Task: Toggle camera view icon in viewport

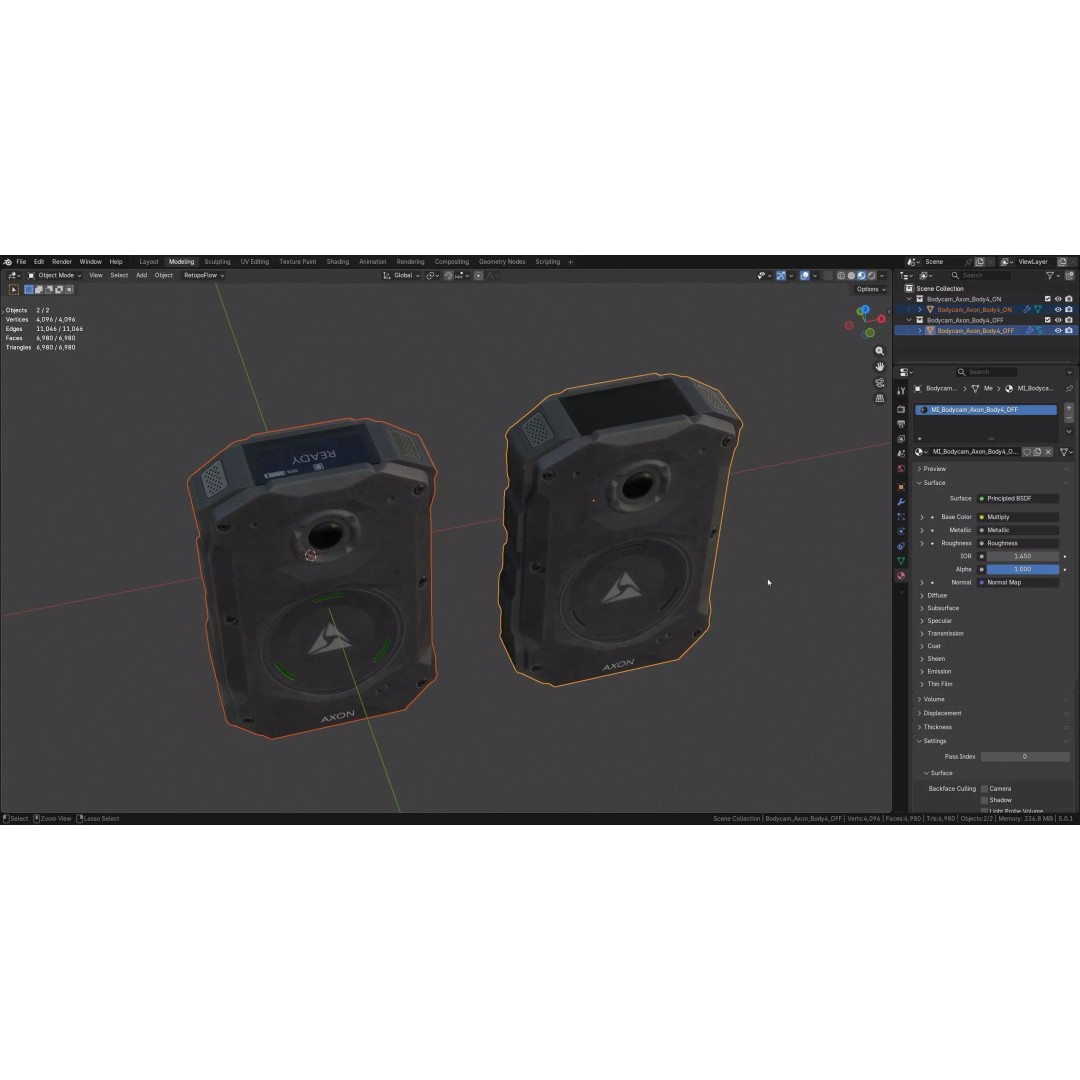Action: pyautogui.click(x=880, y=382)
